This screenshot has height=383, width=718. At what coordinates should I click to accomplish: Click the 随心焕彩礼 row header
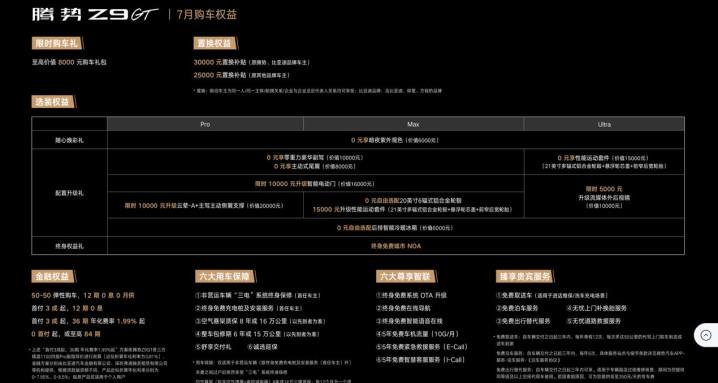(x=70, y=140)
